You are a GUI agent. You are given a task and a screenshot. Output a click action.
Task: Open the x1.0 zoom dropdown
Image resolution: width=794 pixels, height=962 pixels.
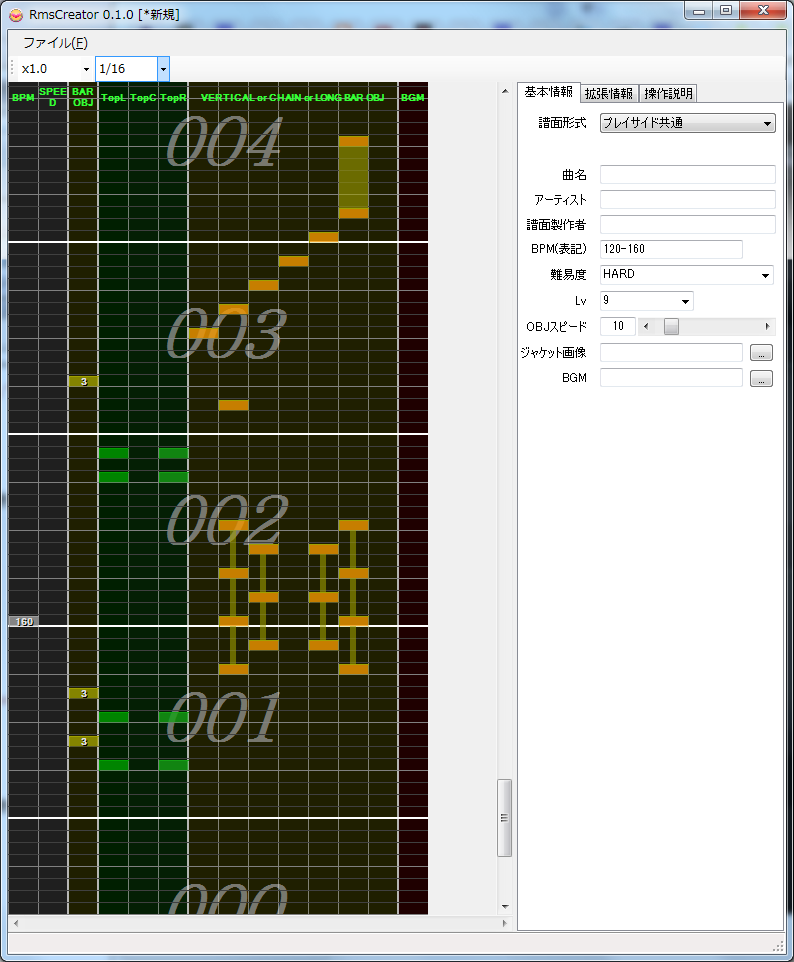(86, 69)
